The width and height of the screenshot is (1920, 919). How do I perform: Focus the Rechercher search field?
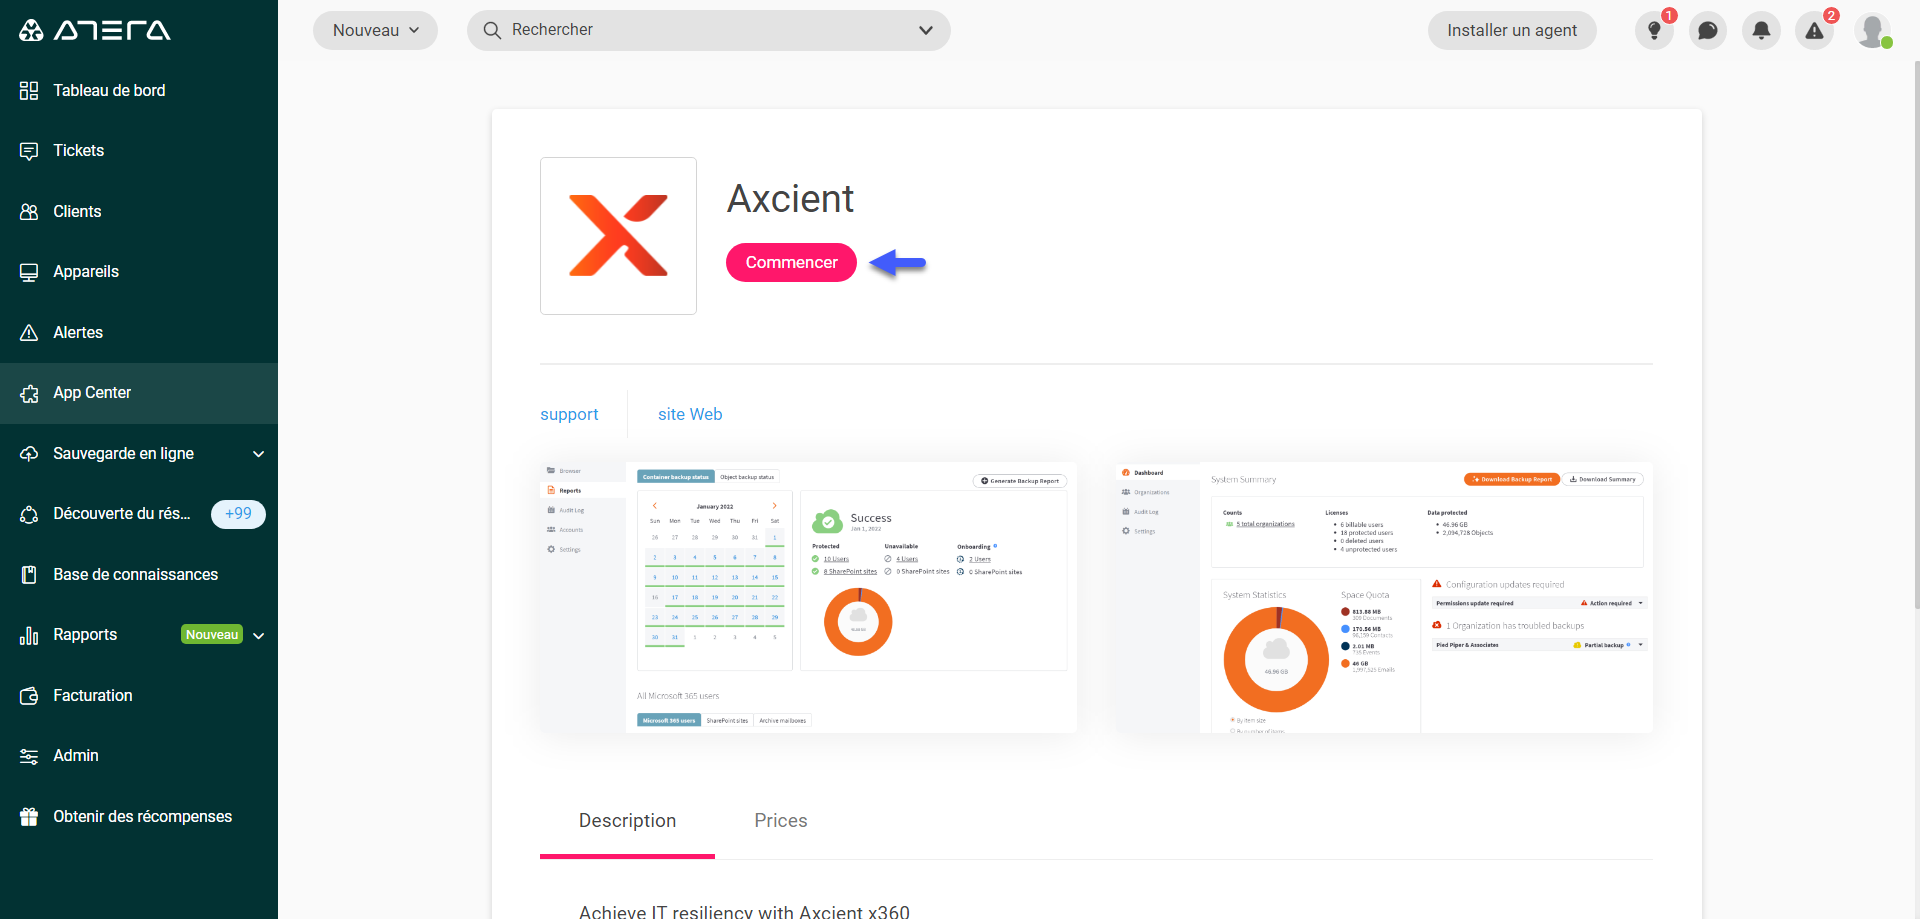click(708, 30)
